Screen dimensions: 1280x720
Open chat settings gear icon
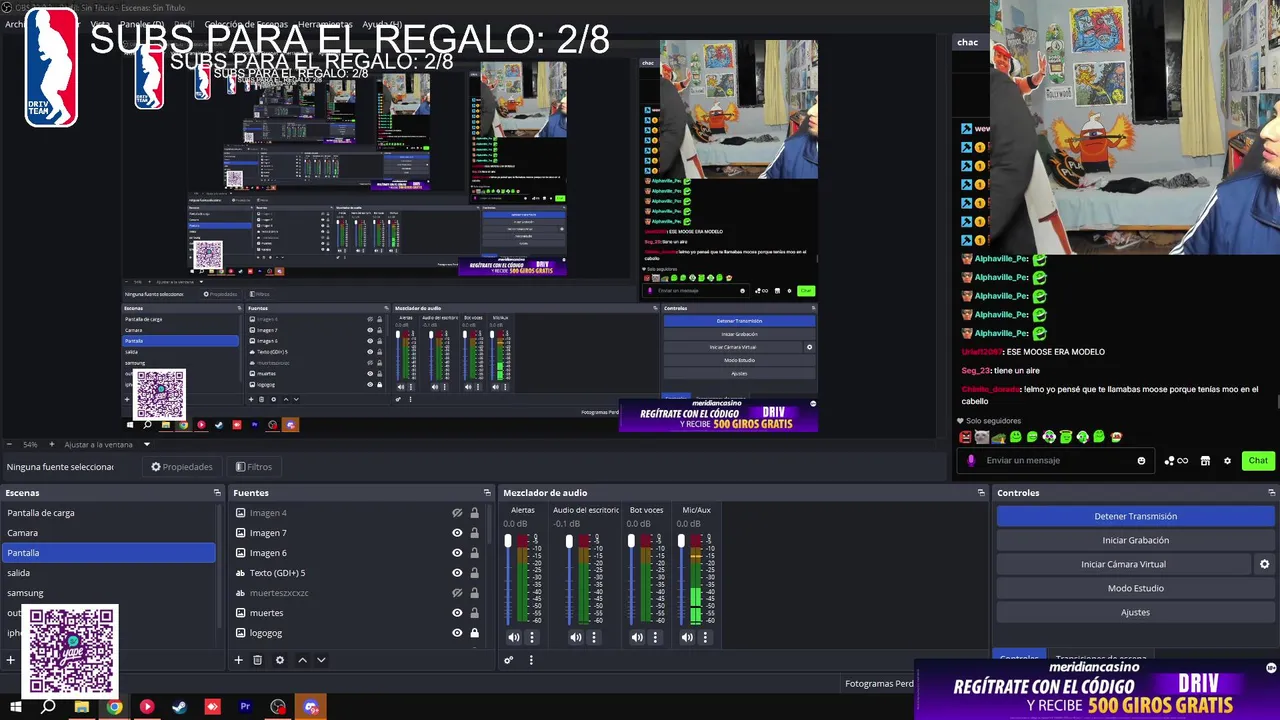click(x=1227, y=461)
